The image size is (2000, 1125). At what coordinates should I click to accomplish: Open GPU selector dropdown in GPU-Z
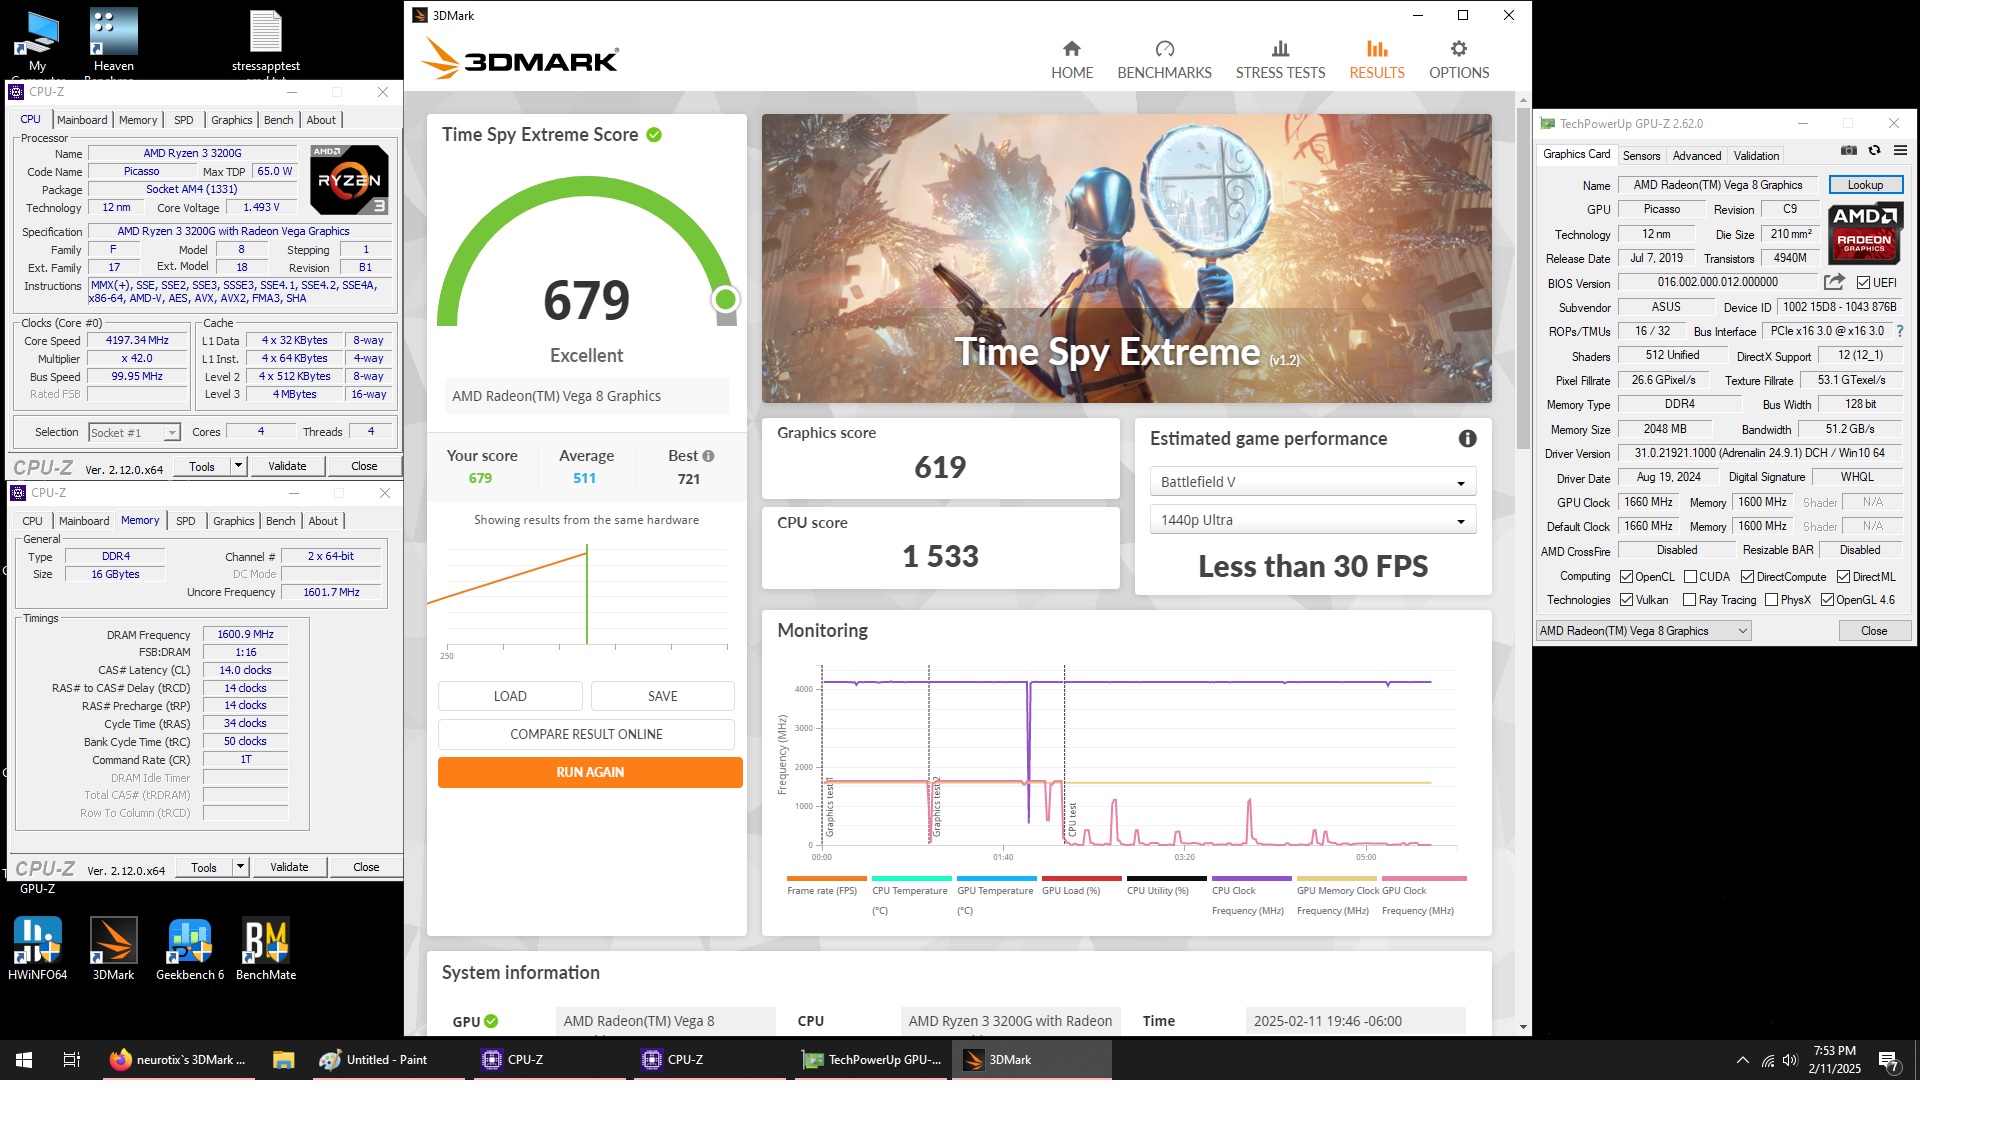pos(1644,631)
